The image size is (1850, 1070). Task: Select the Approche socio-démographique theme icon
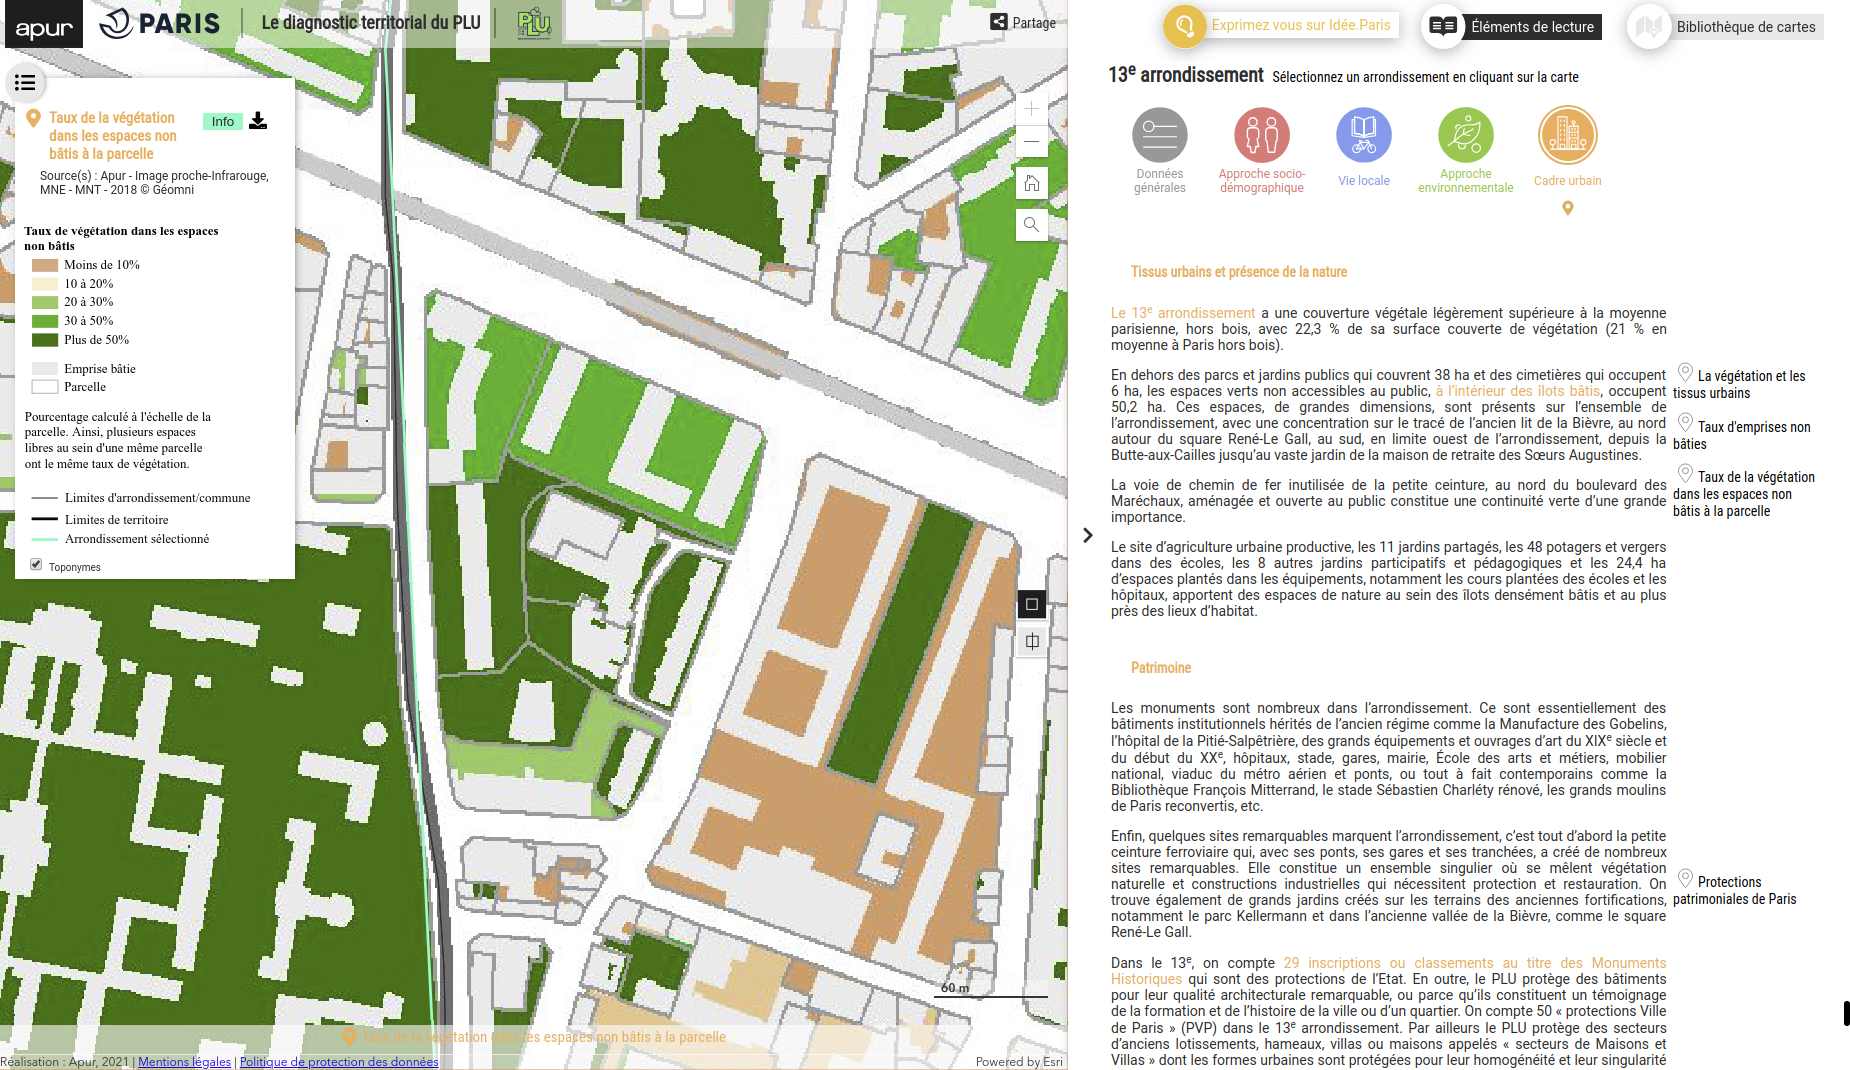pos(1261,136)
